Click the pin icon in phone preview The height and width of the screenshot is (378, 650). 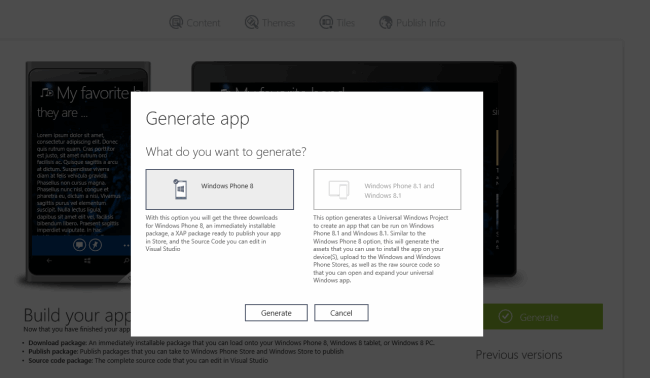(95, 245)
